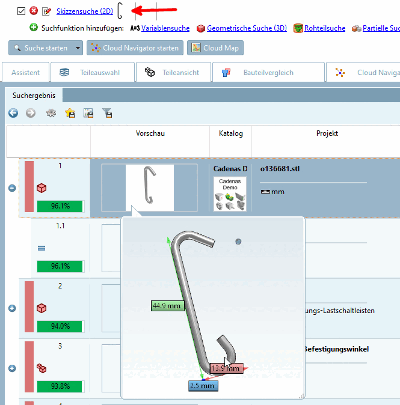Click the 96.1% green similarity bar in row 1

(60, 206)
